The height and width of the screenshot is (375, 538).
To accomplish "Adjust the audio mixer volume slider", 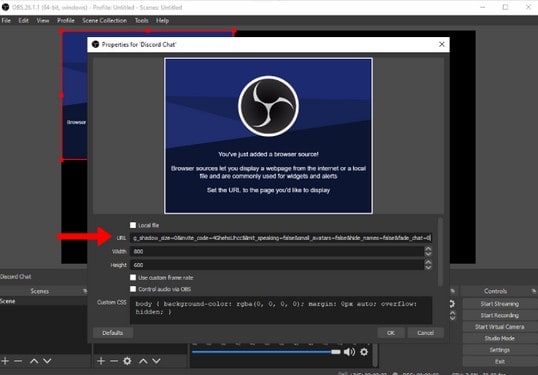I will point(266,352).
